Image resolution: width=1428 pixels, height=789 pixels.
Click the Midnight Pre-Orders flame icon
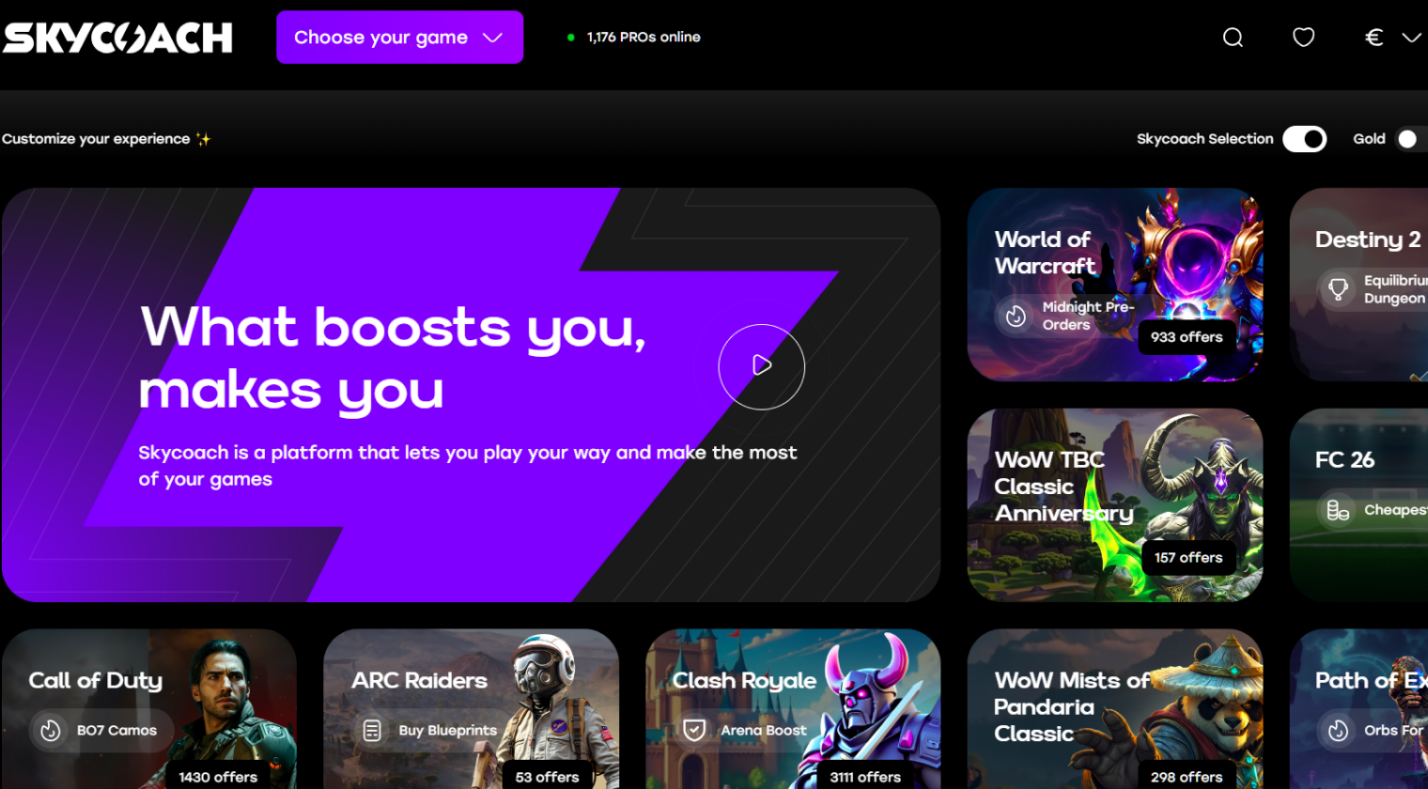(1016, 316)
